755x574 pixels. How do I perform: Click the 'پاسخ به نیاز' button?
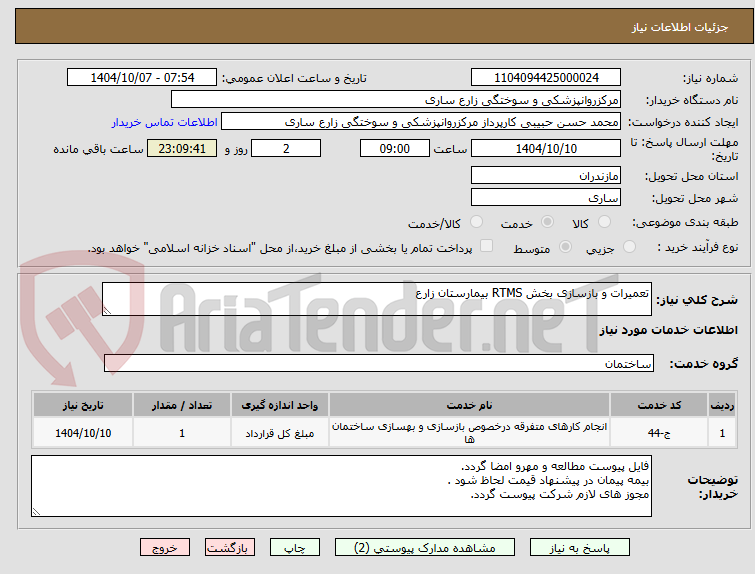coord(580,548)
